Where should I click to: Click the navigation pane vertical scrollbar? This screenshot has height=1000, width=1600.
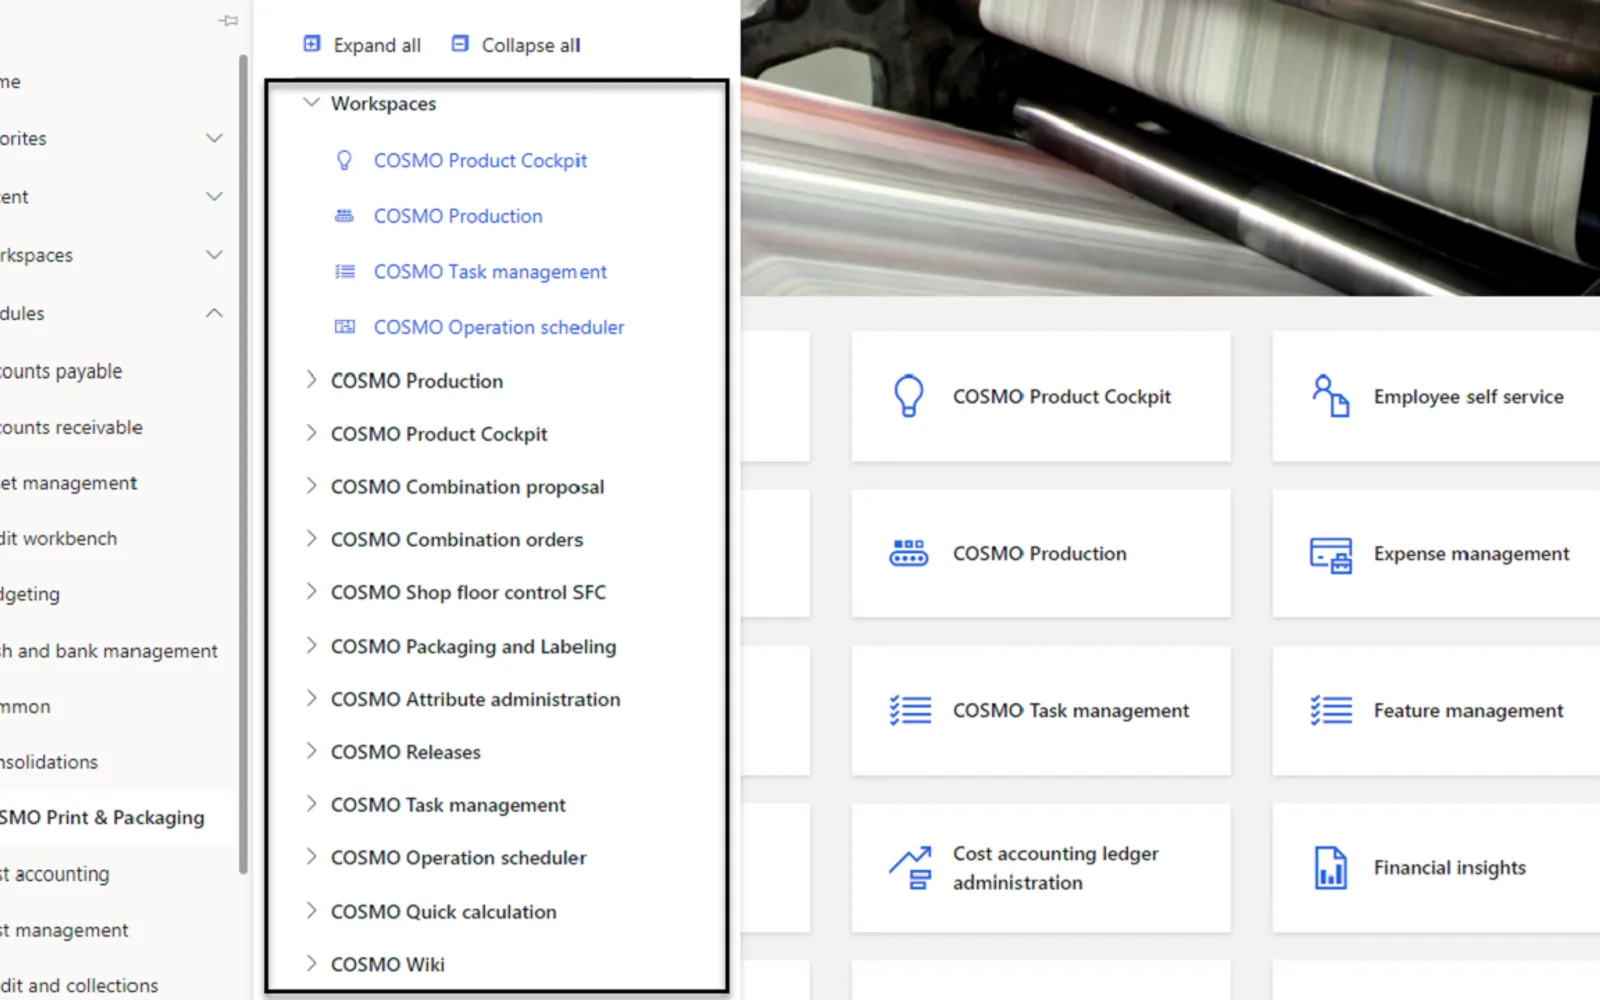(243, 465)
